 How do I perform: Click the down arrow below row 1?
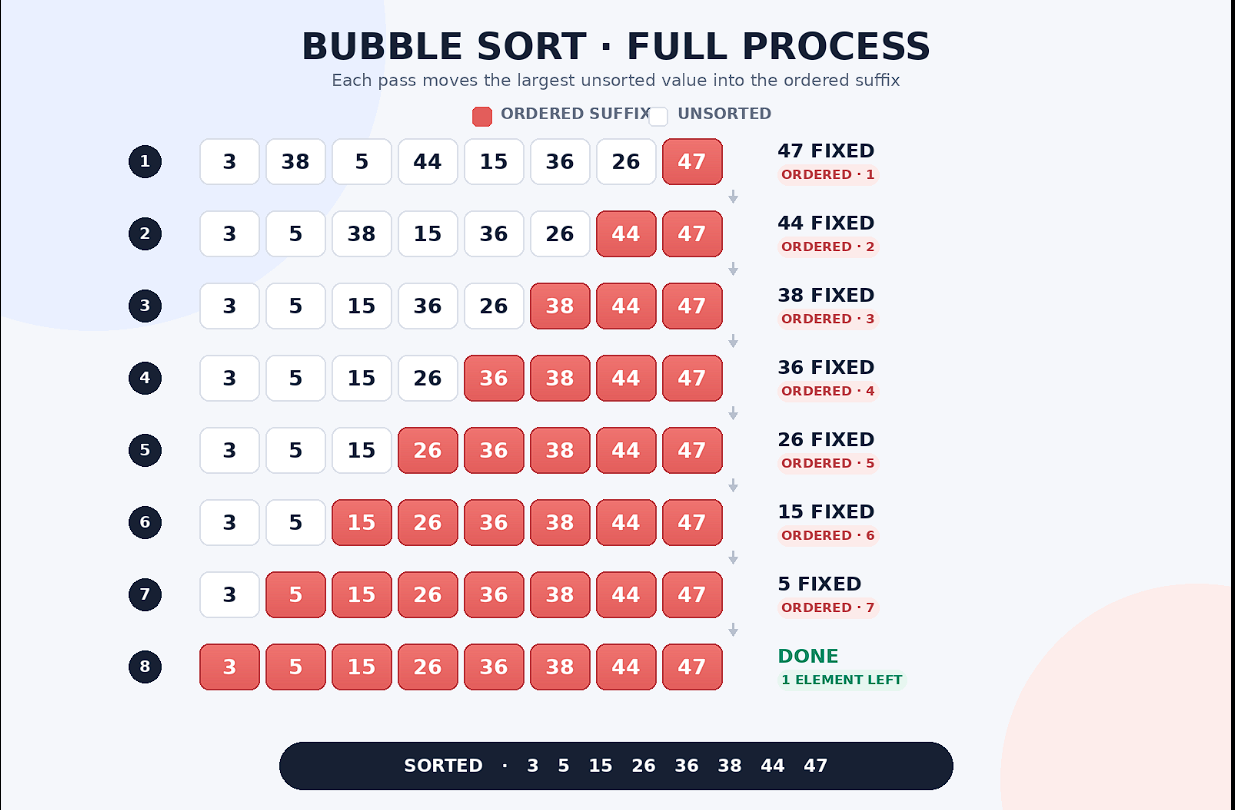click(733, 197)
